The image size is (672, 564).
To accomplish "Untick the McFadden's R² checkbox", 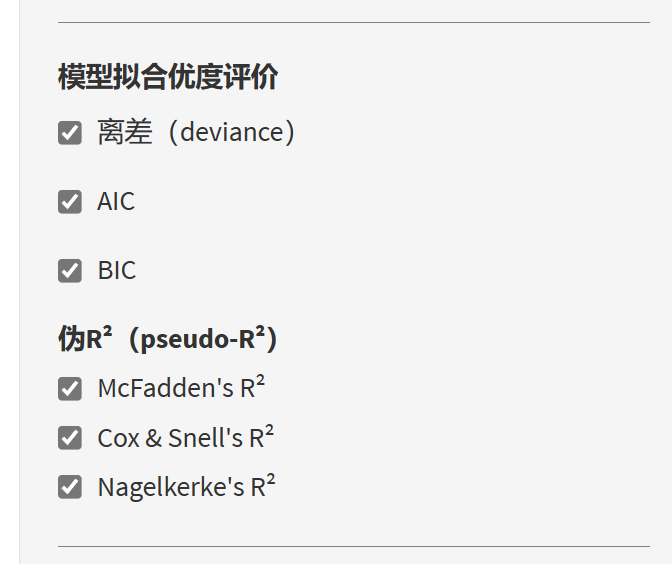I will click(70, 389).
